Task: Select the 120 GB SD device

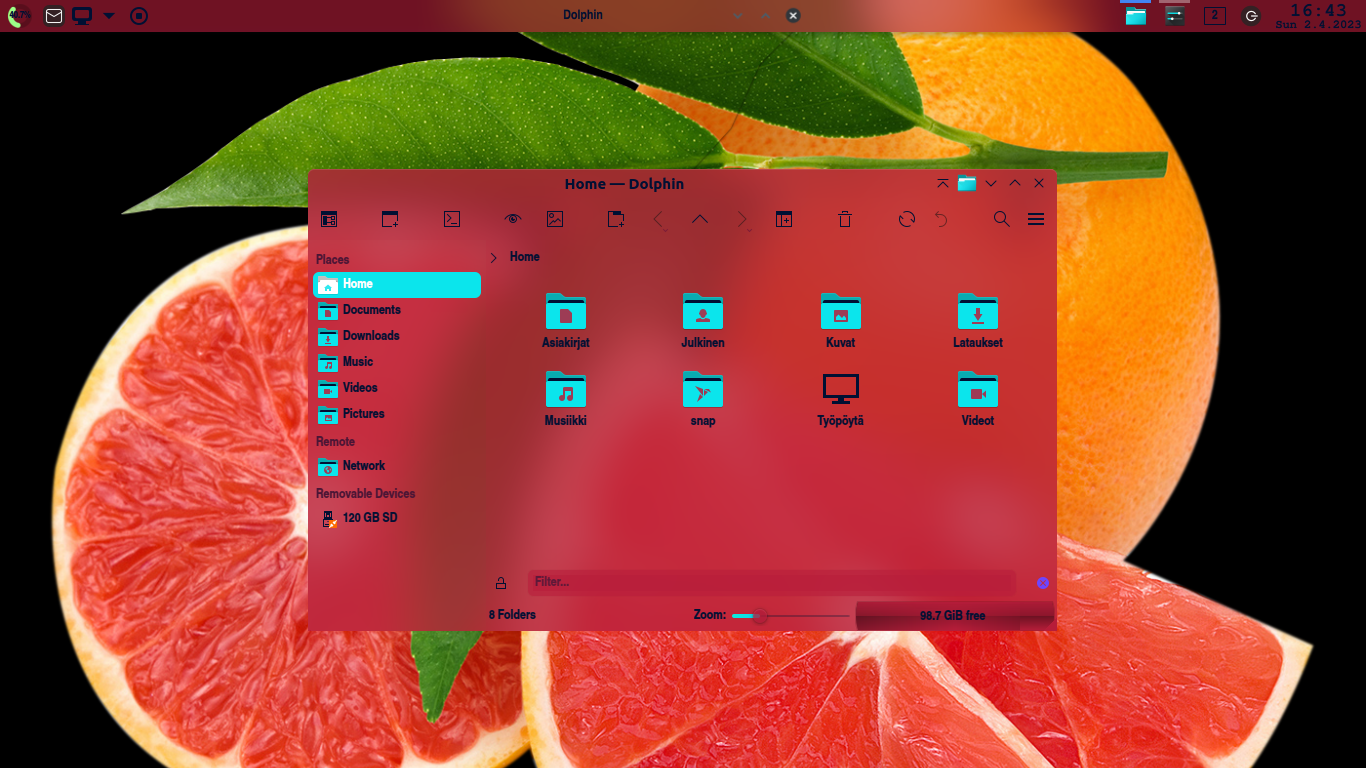Action: (397, 518)
